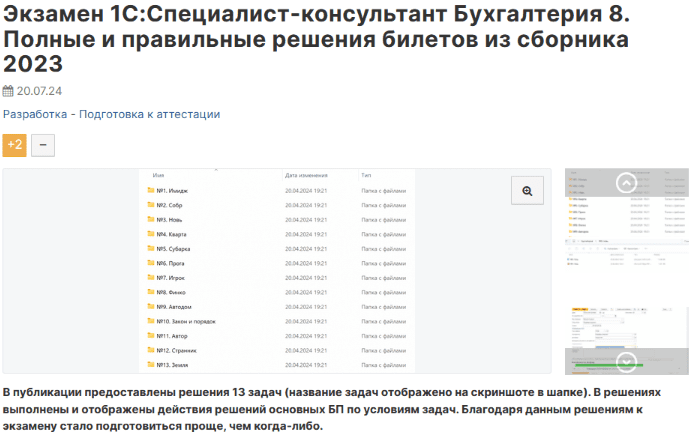Image resolution: width=692 pixels, height=436 pixels.
Task: Click the 20.07.24 publication date
Action: click(x=39, y=91)
